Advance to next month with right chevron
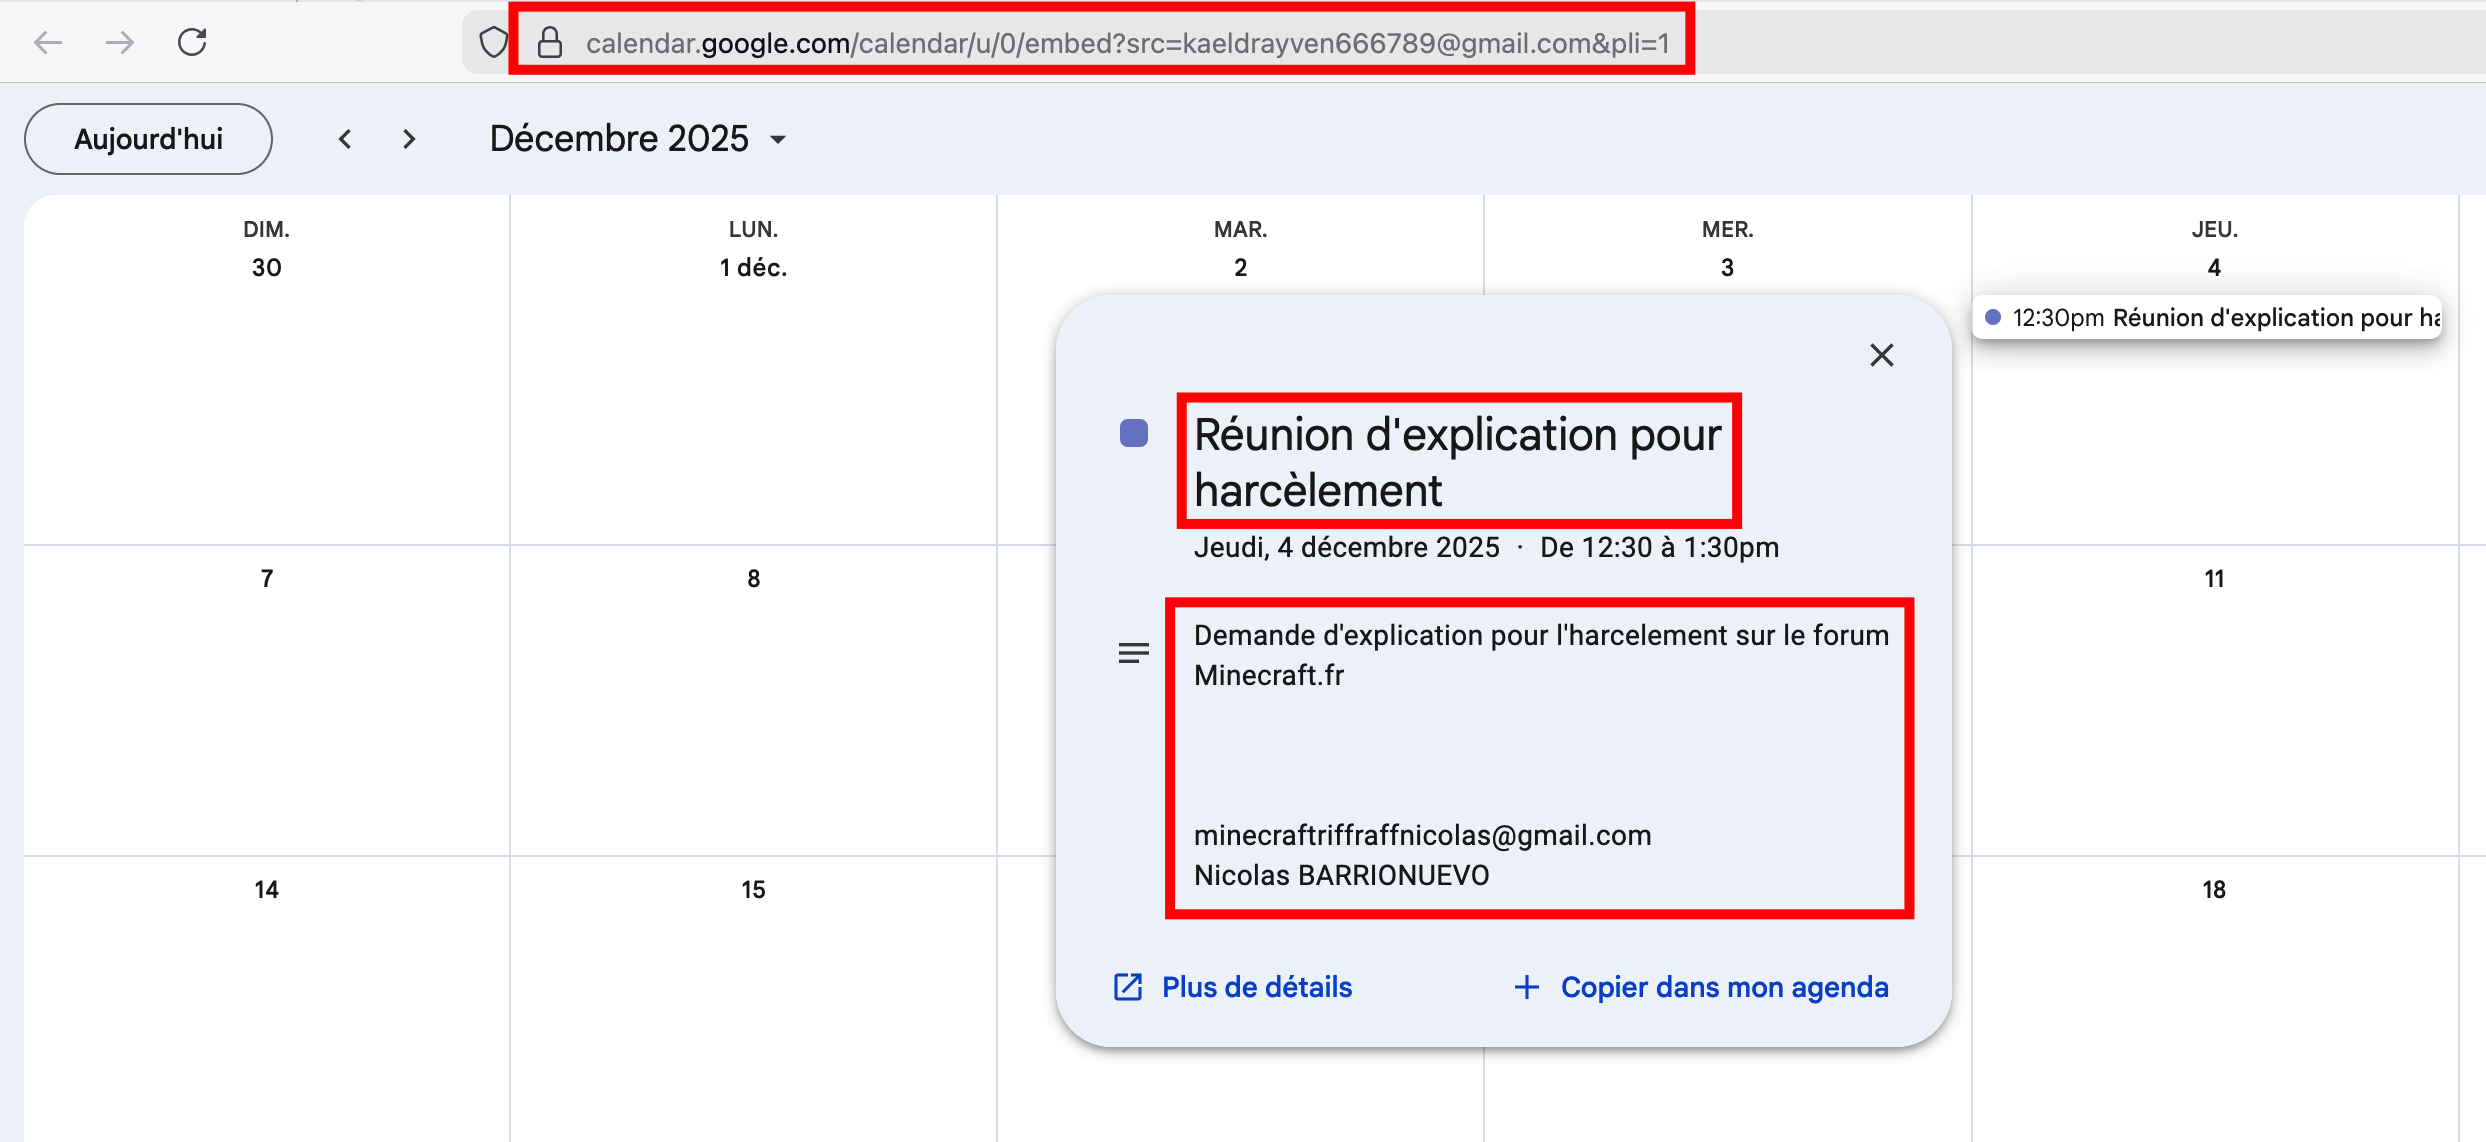This screenshot has width=2486, height=1142. [408, 139]
